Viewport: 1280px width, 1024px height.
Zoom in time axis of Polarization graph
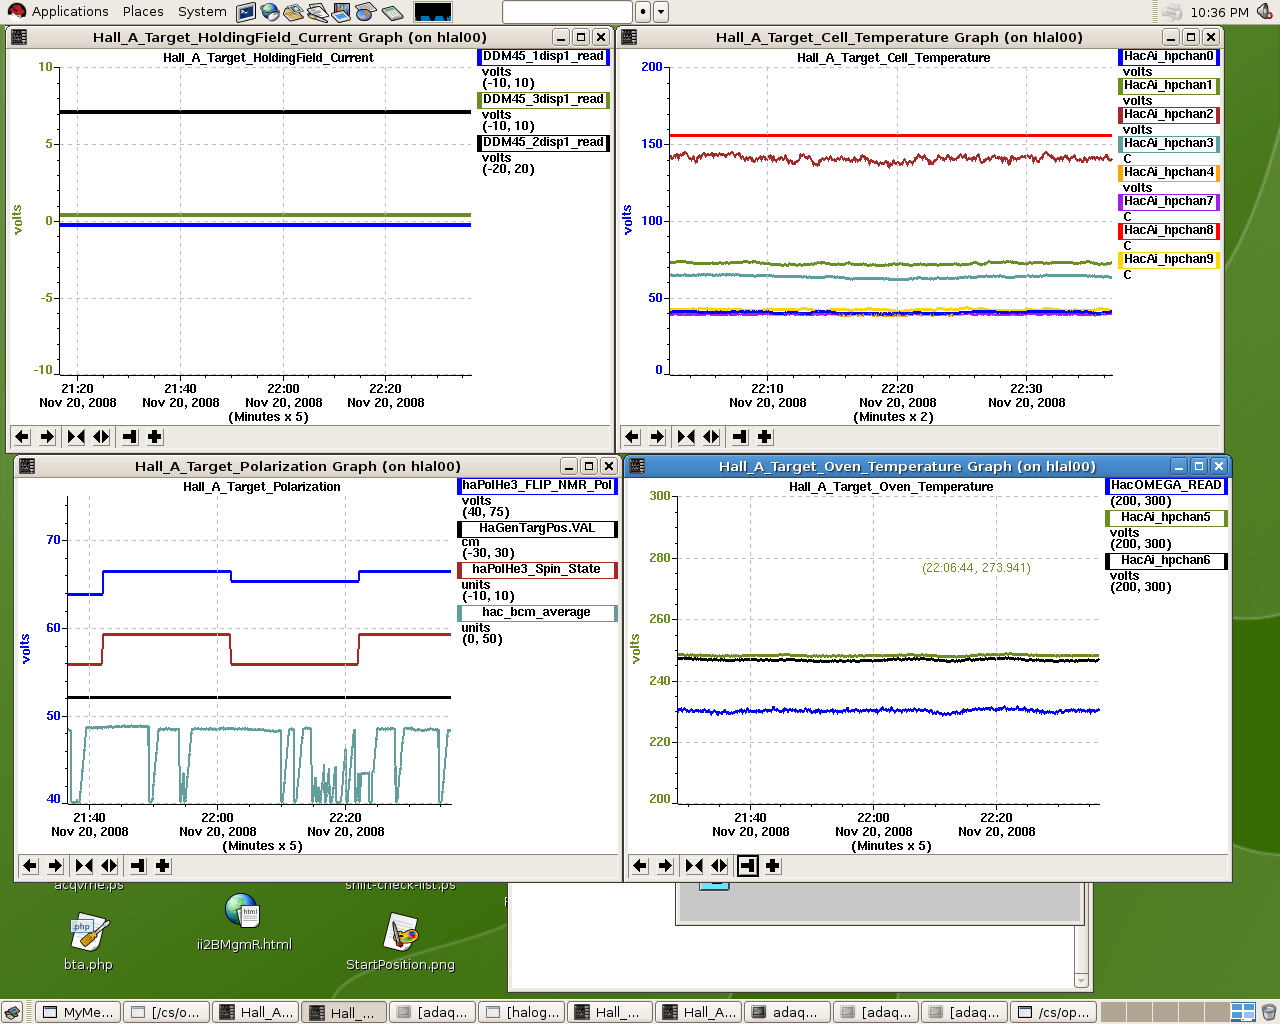point(84,866)
